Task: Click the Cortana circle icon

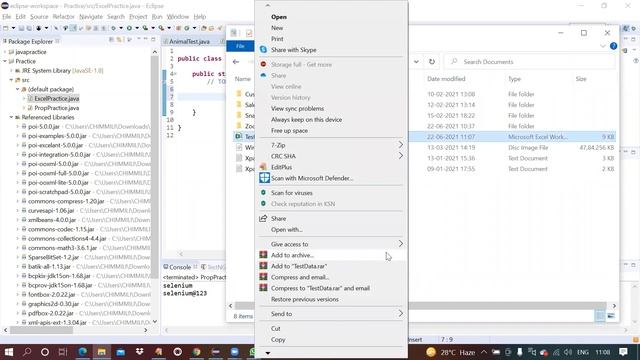Action: 45,352
